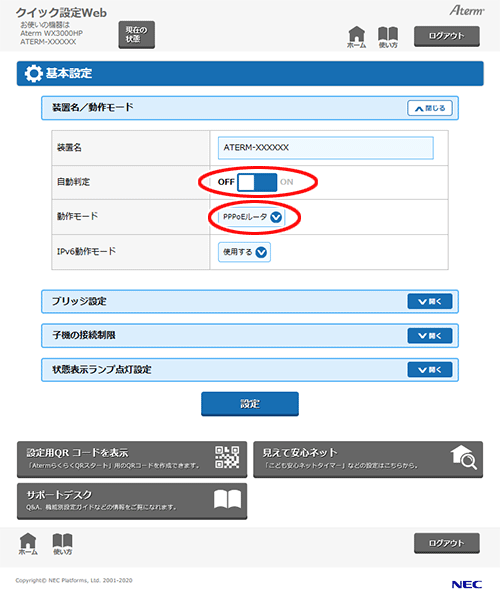The width and height of the screenshot is (500, 607).
Task: Open the 使い方 book icon in header
Action: 388,37
